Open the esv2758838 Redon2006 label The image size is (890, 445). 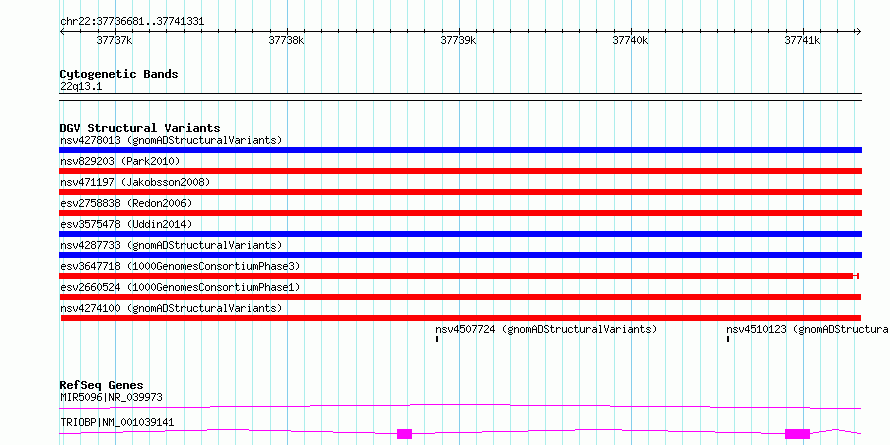126,203
